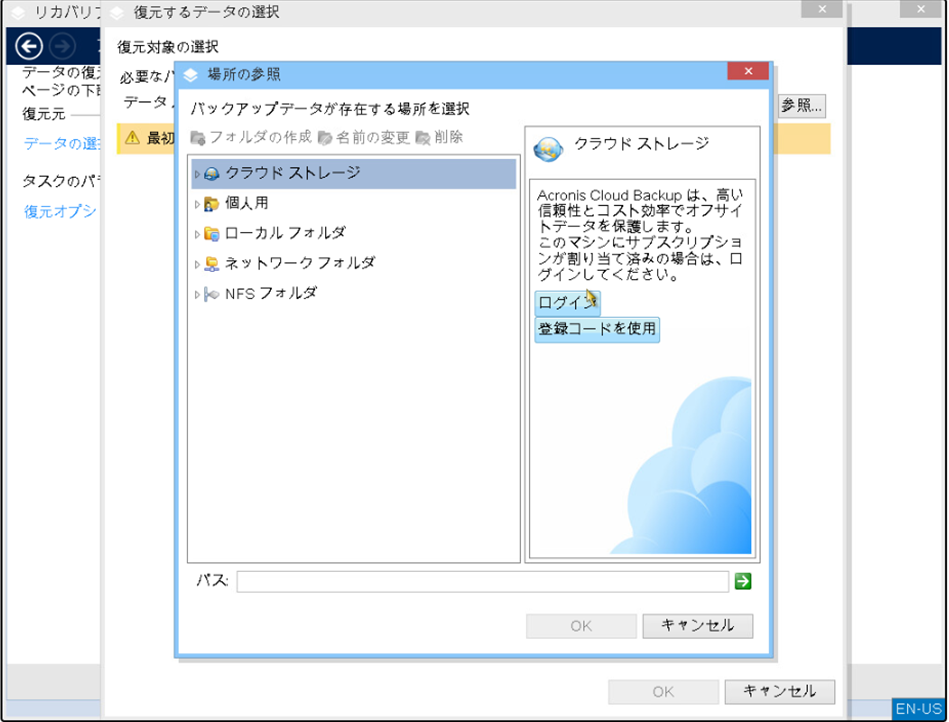Click the green go arrow beside path field
Screen dimensions: 949x722
(742, 582)
